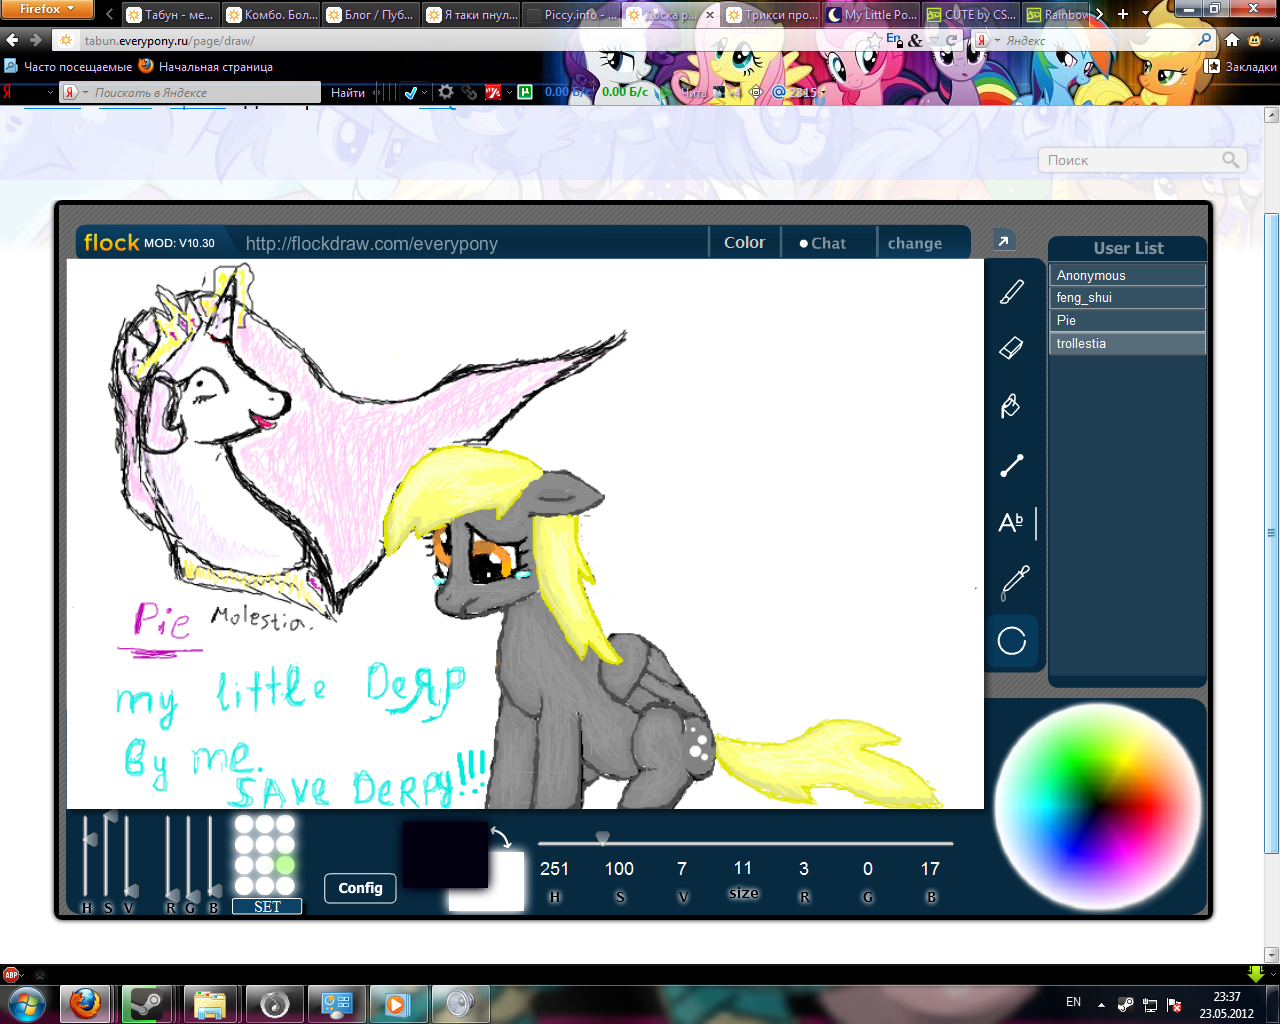Click the EN language indicator in tray
1280x1024 pixels.
[1073, 1002]
